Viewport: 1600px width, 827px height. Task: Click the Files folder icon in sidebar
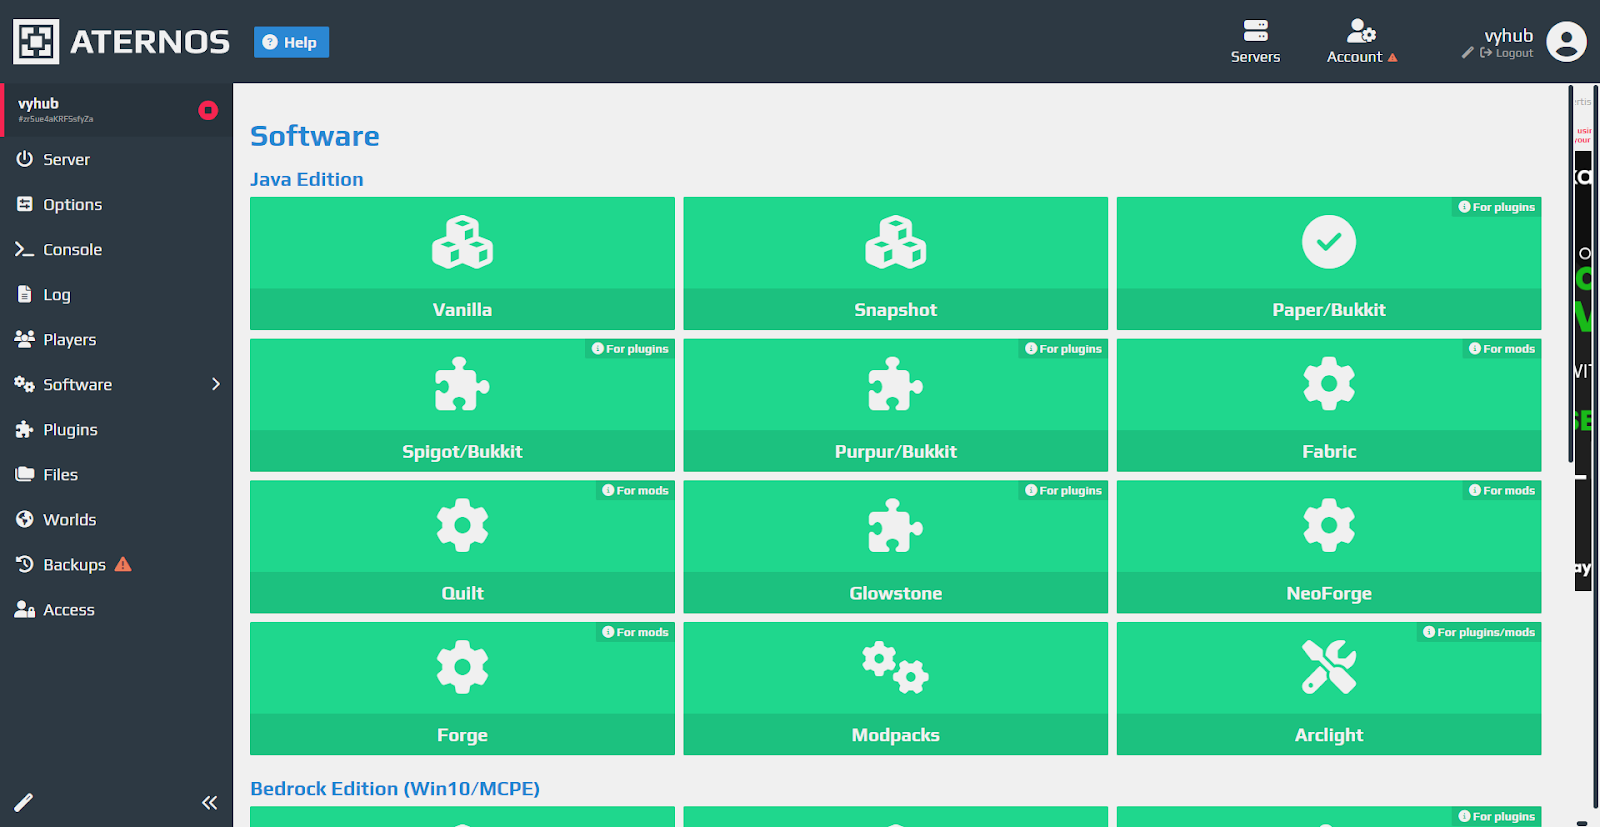pyautogui.click(x=25, y=474)
